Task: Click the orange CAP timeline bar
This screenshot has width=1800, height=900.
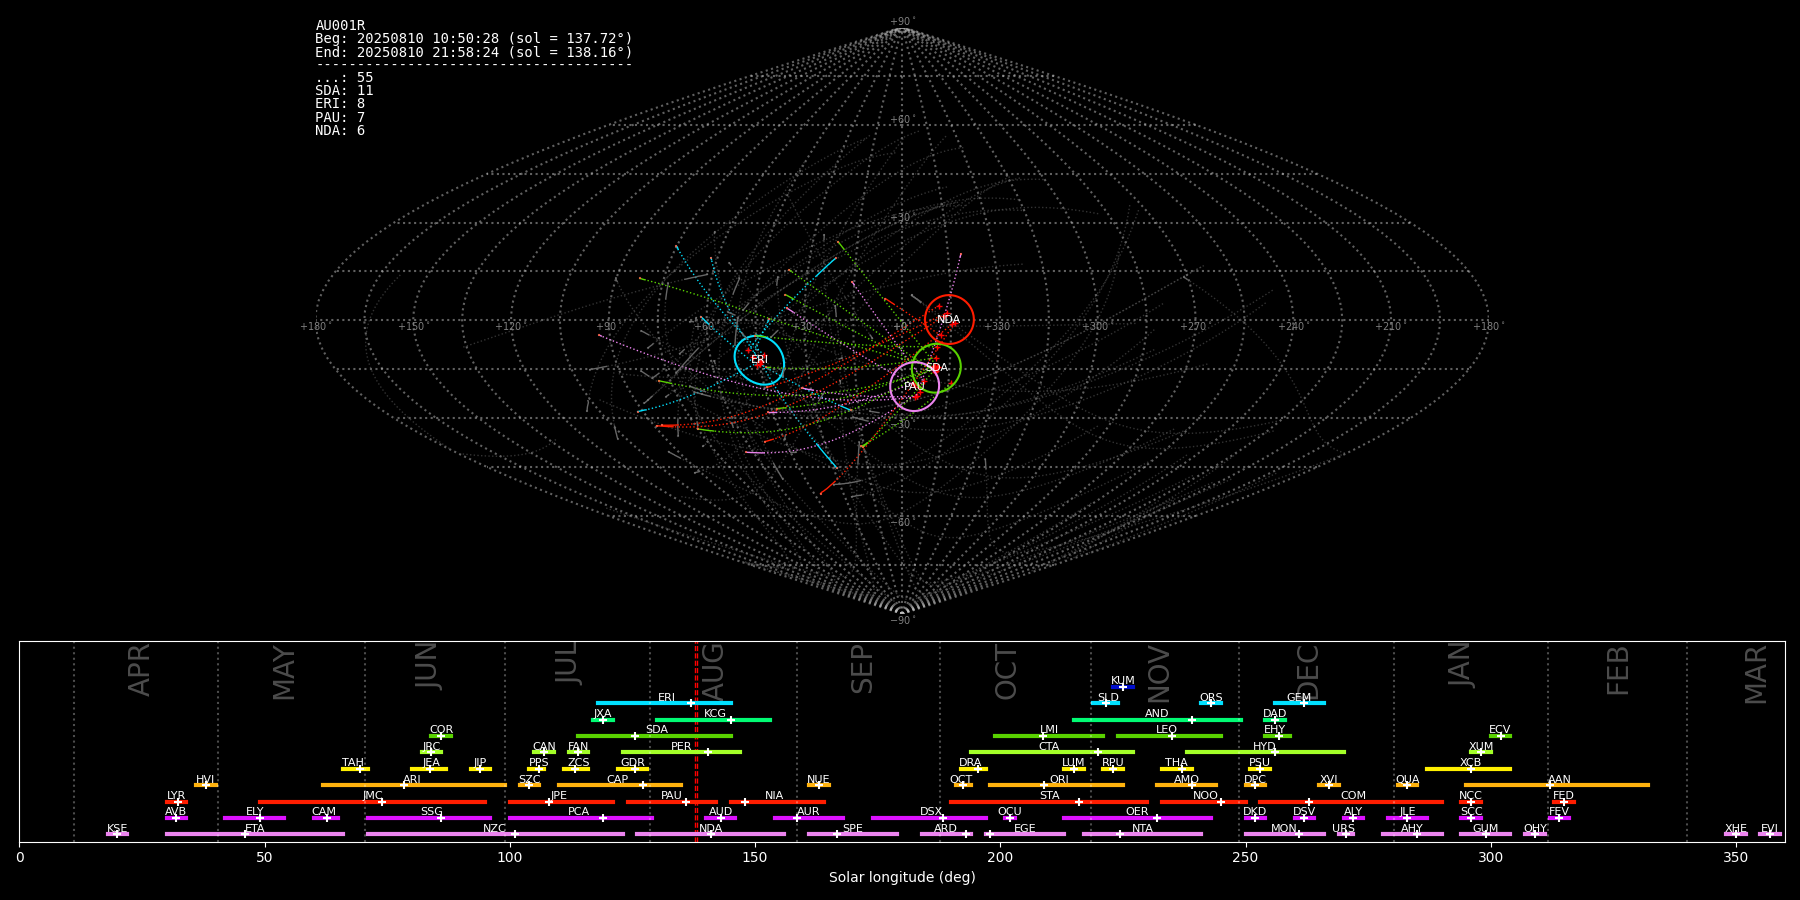Action: [x=620, y=785]
